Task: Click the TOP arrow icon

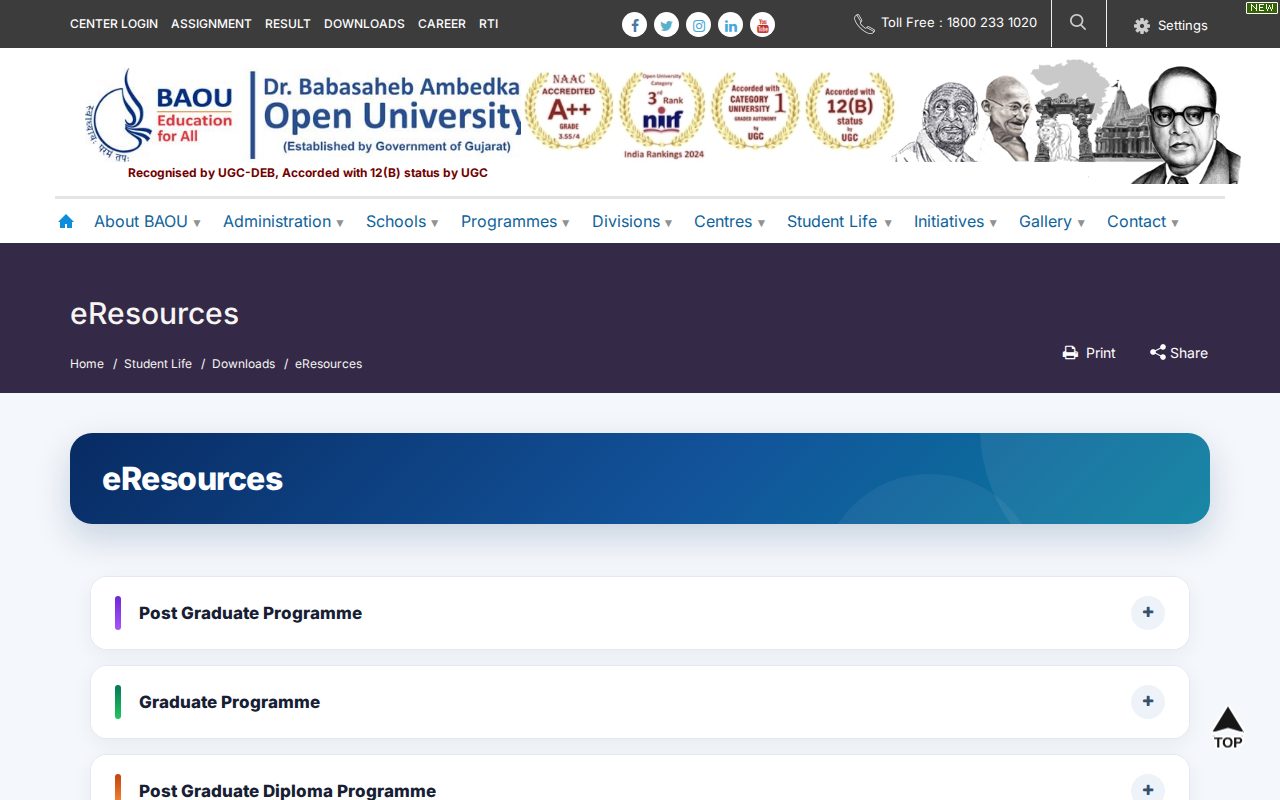Action: point(1228,727)
